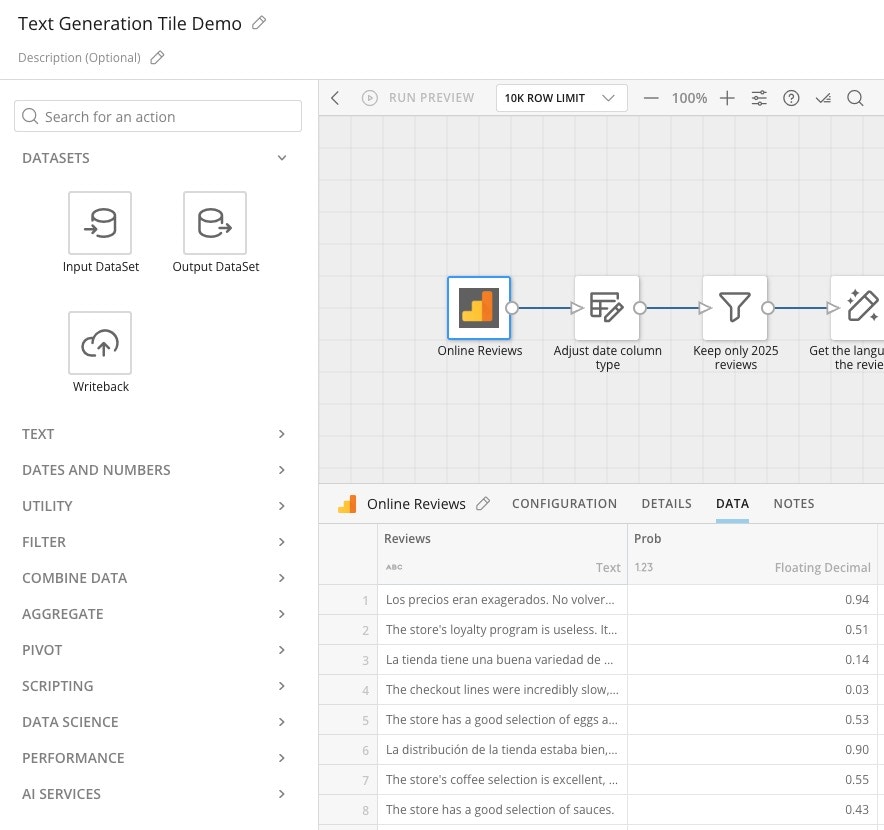
Task: Open the help question mark icon
Action: tap(791, 98)
